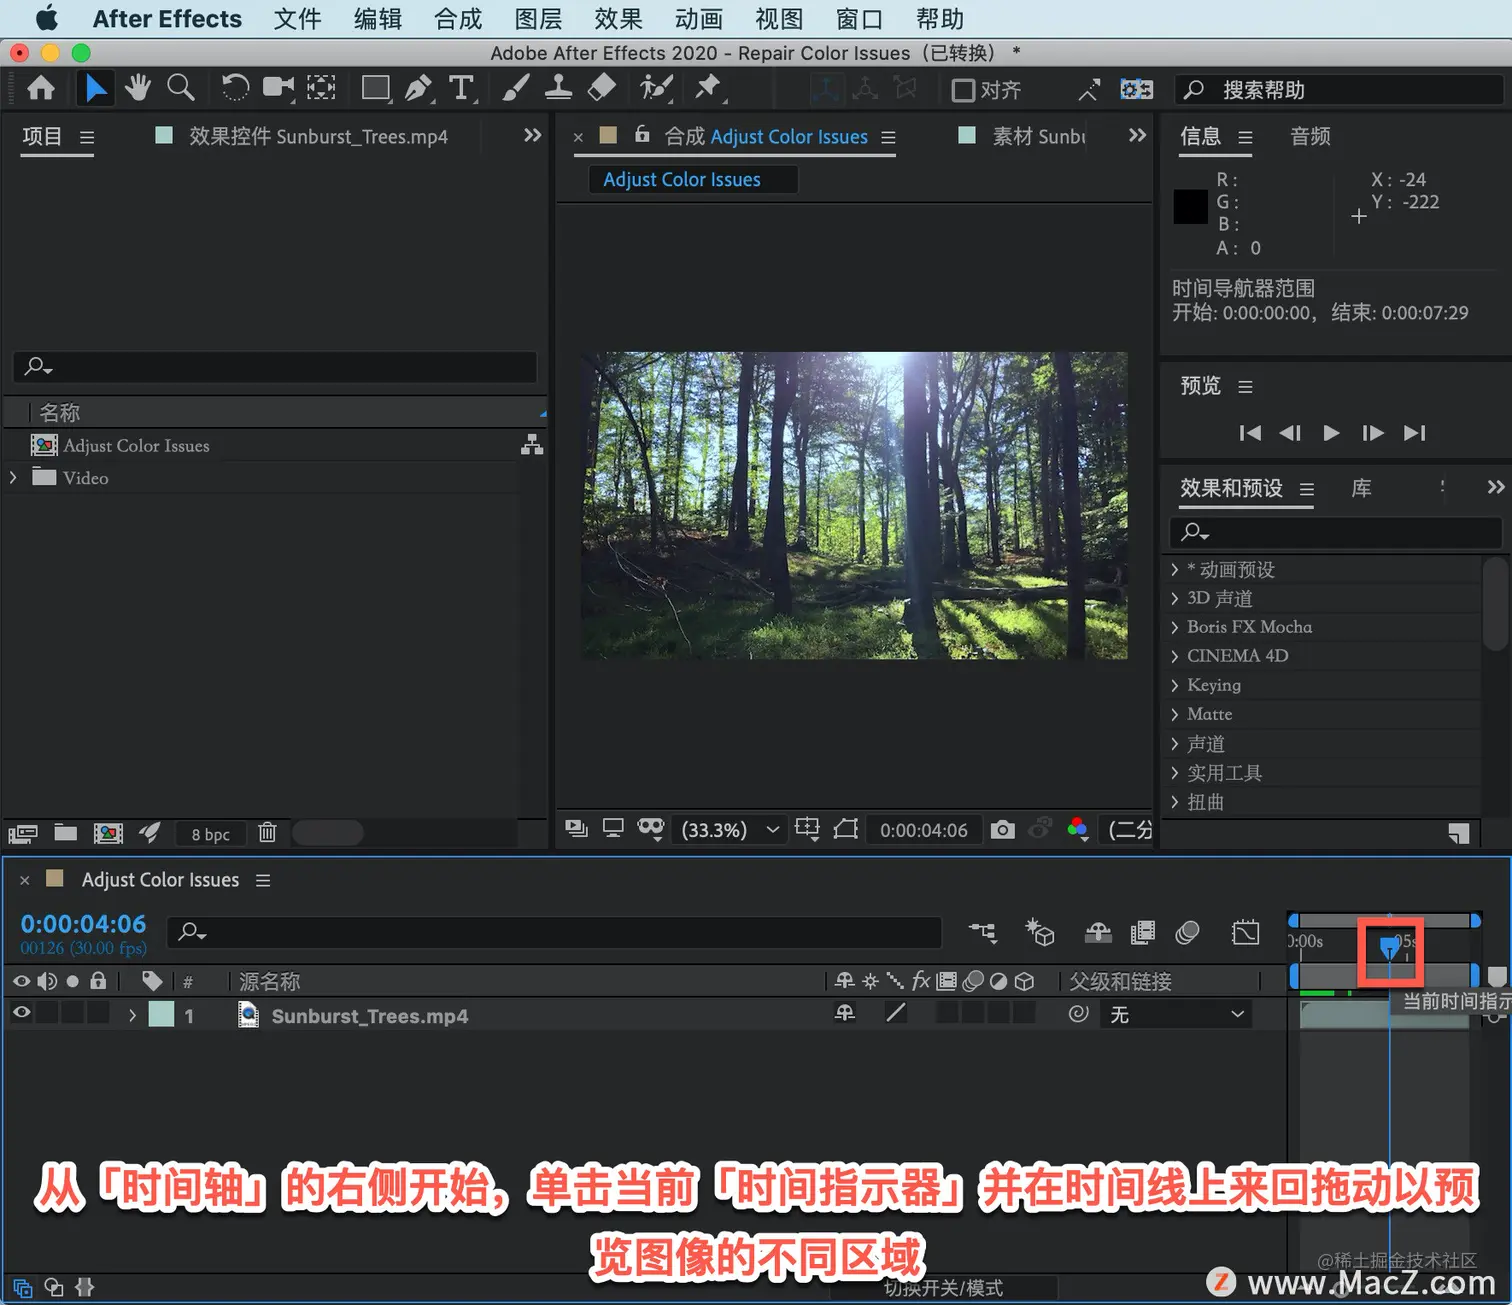Toggle shy layers hiding in timeline
The height and width of the screenshot is (1305, 1512).
[x=1098, y=932]
